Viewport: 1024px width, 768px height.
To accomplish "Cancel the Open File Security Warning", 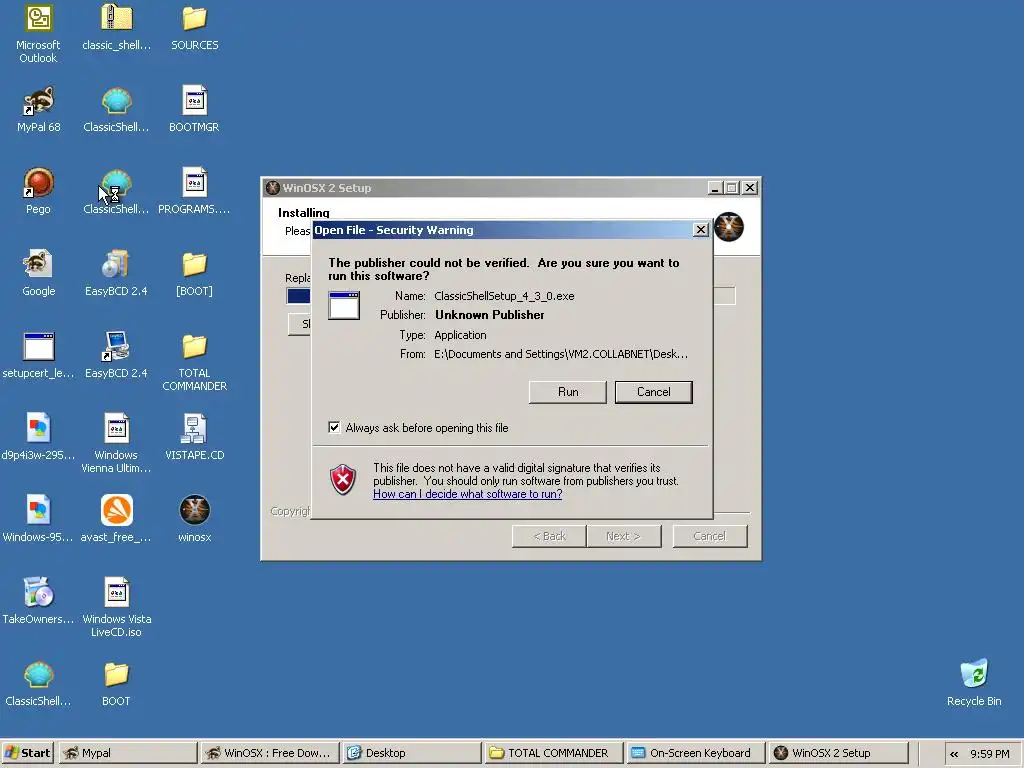I will coord(654,392).
